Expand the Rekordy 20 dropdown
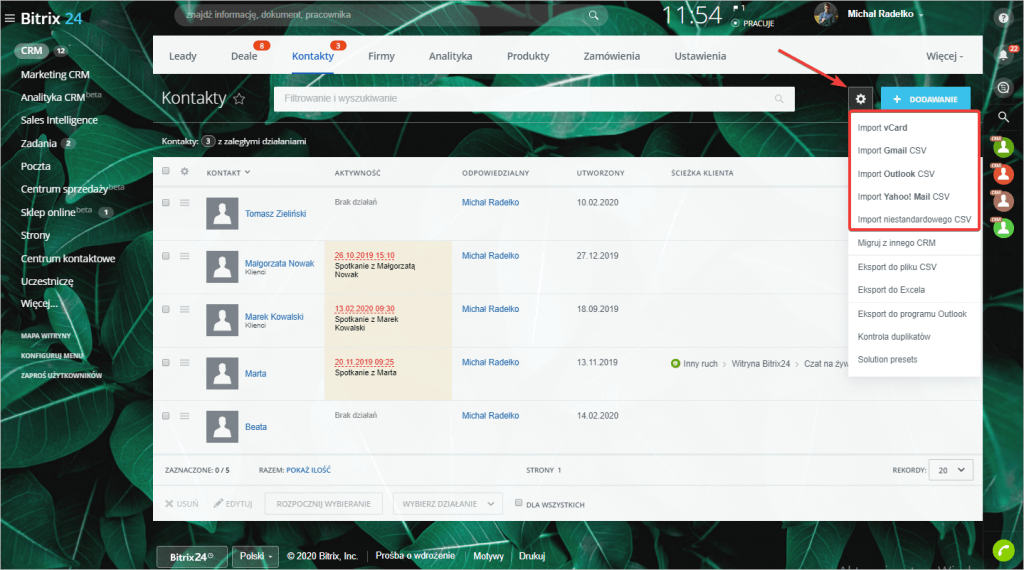 [x=950, y=469]
